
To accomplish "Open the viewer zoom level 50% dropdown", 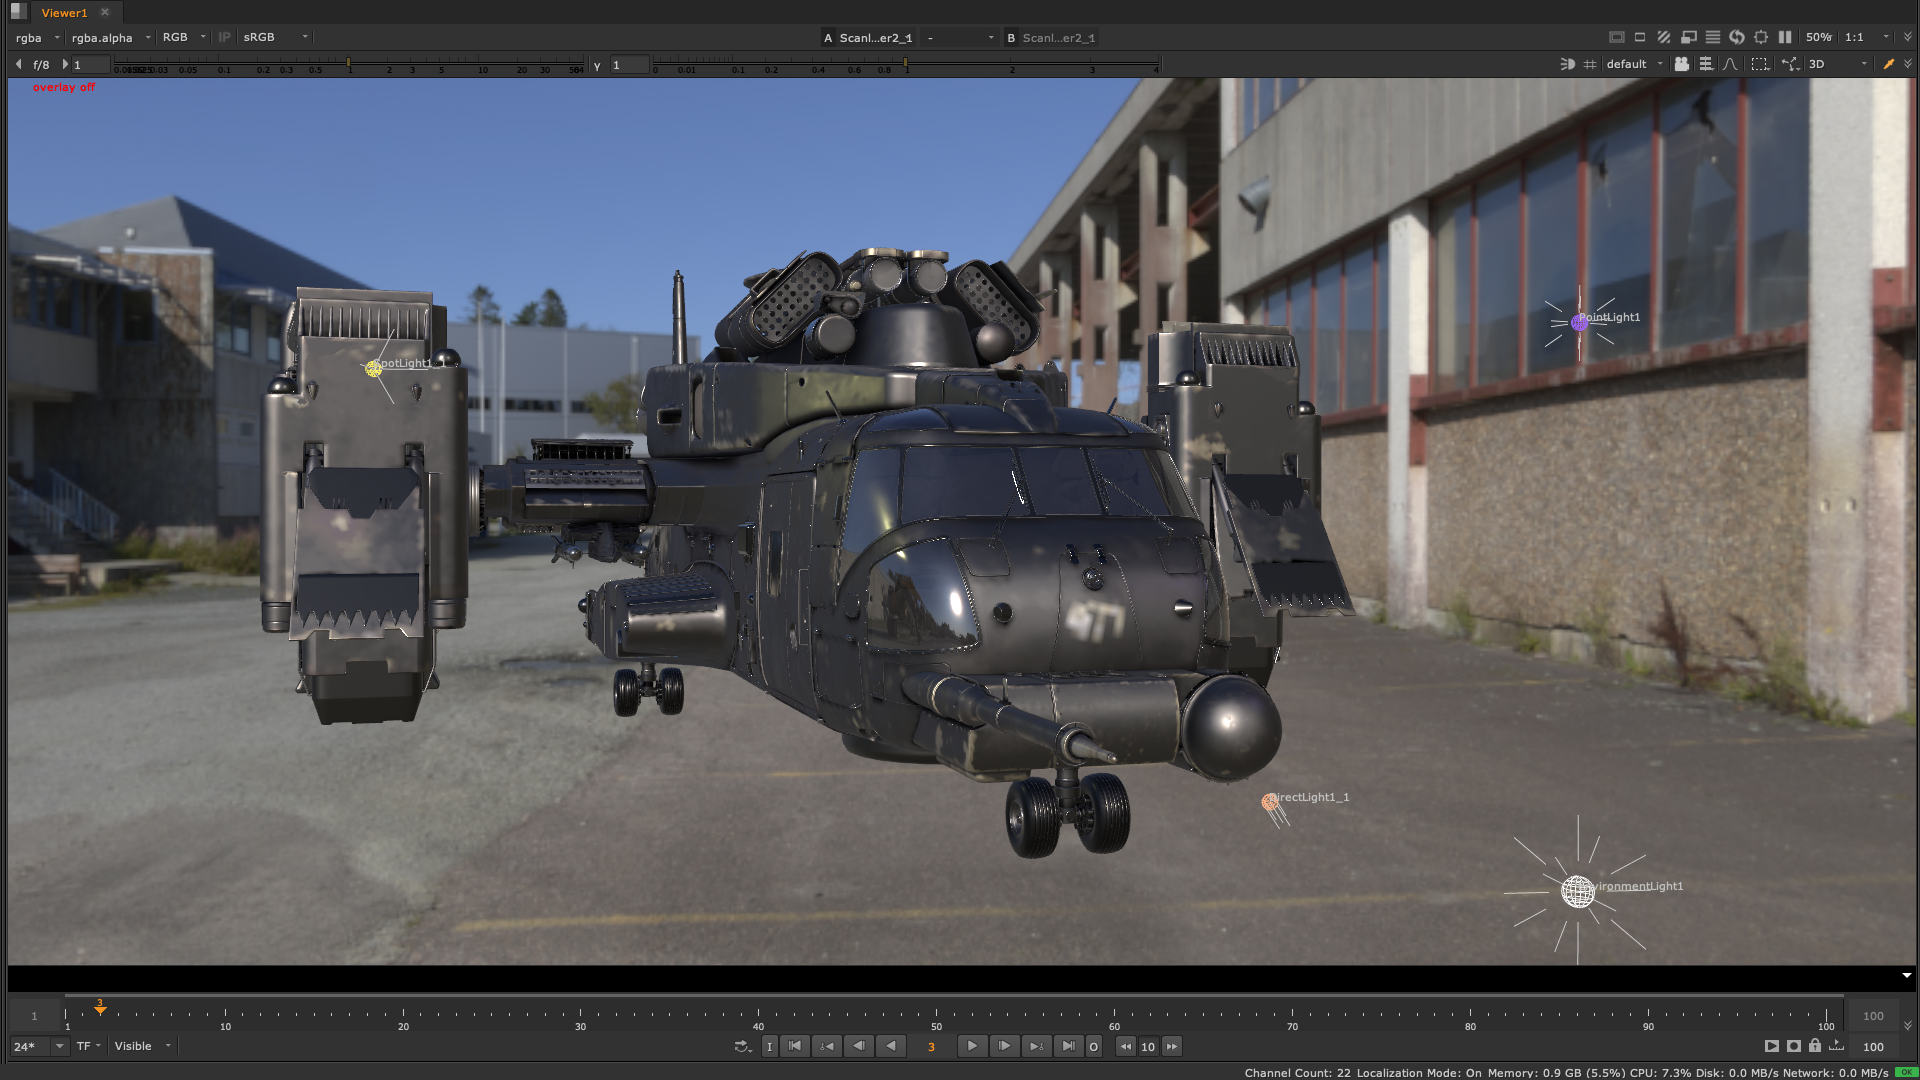I will [1817, 37].
